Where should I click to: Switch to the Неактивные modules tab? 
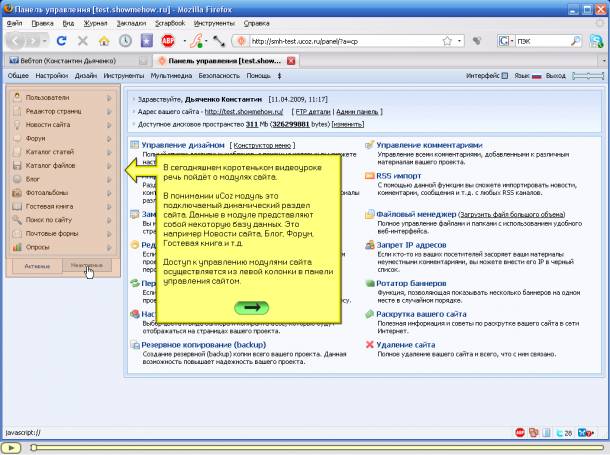tap(87, 265)
